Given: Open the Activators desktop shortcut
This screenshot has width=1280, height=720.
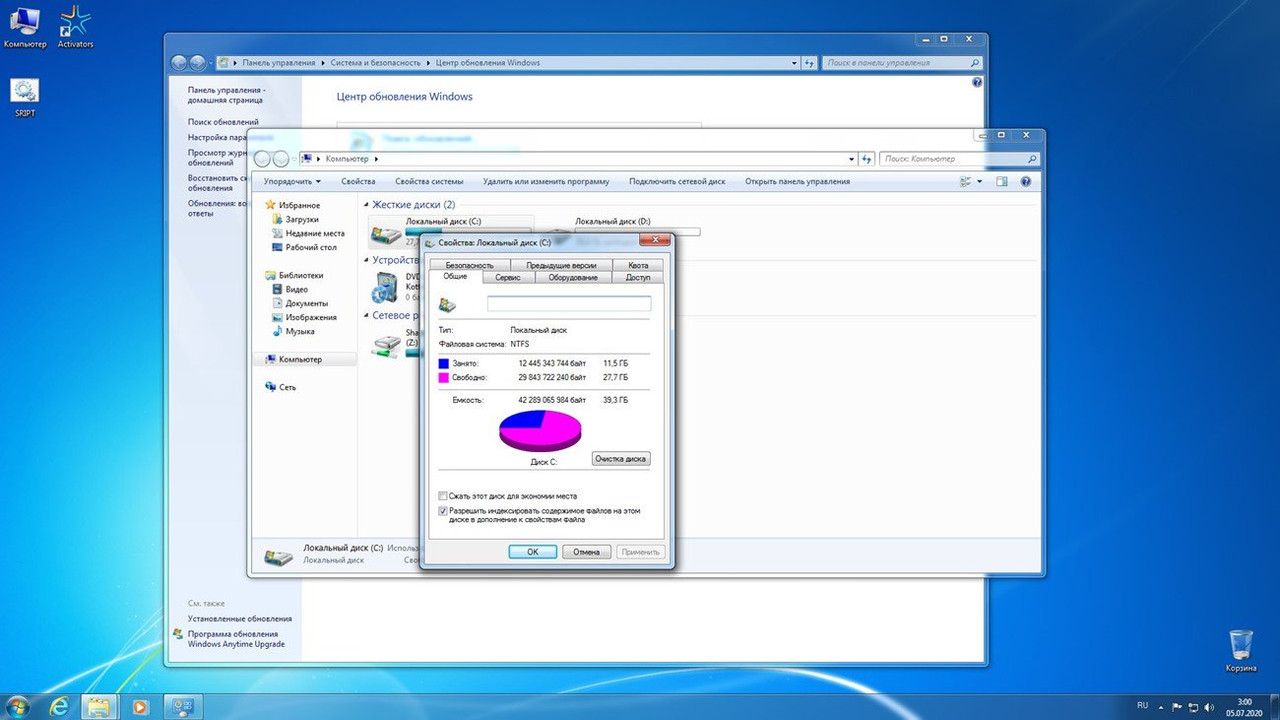Looking at the screenshot, I should tap(75, 27).
